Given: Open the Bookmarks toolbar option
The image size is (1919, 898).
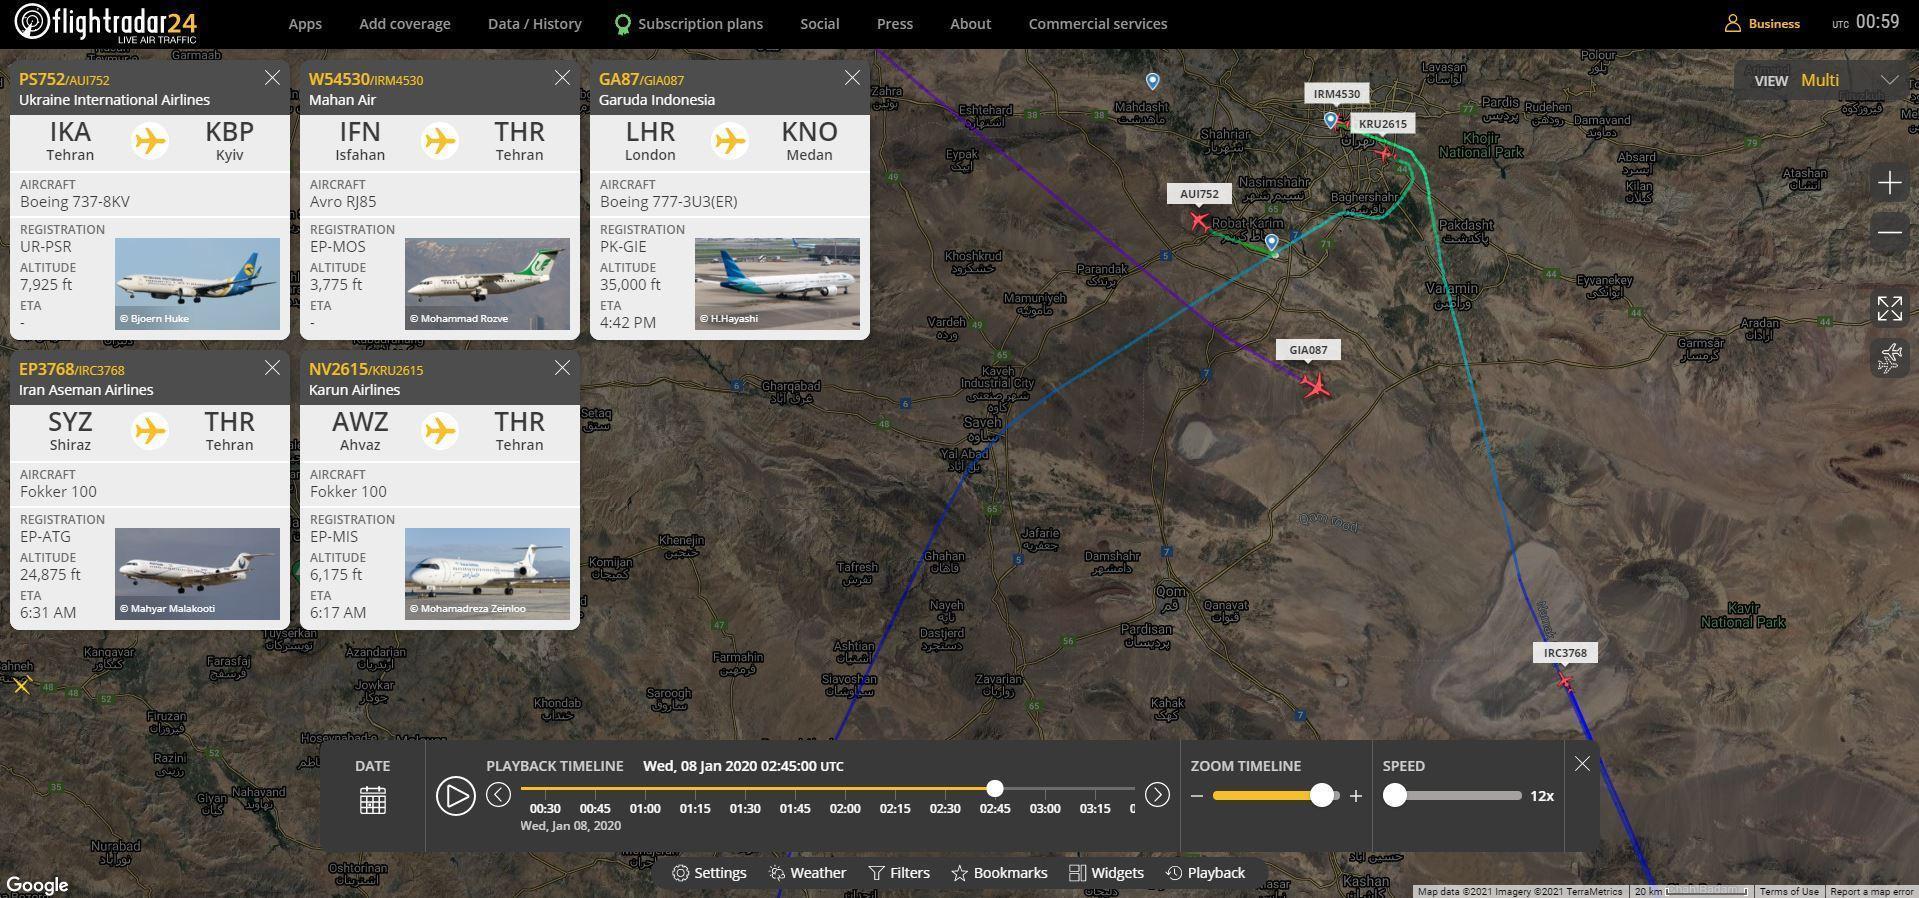Looking at the screenshot, I should point(999,873).
